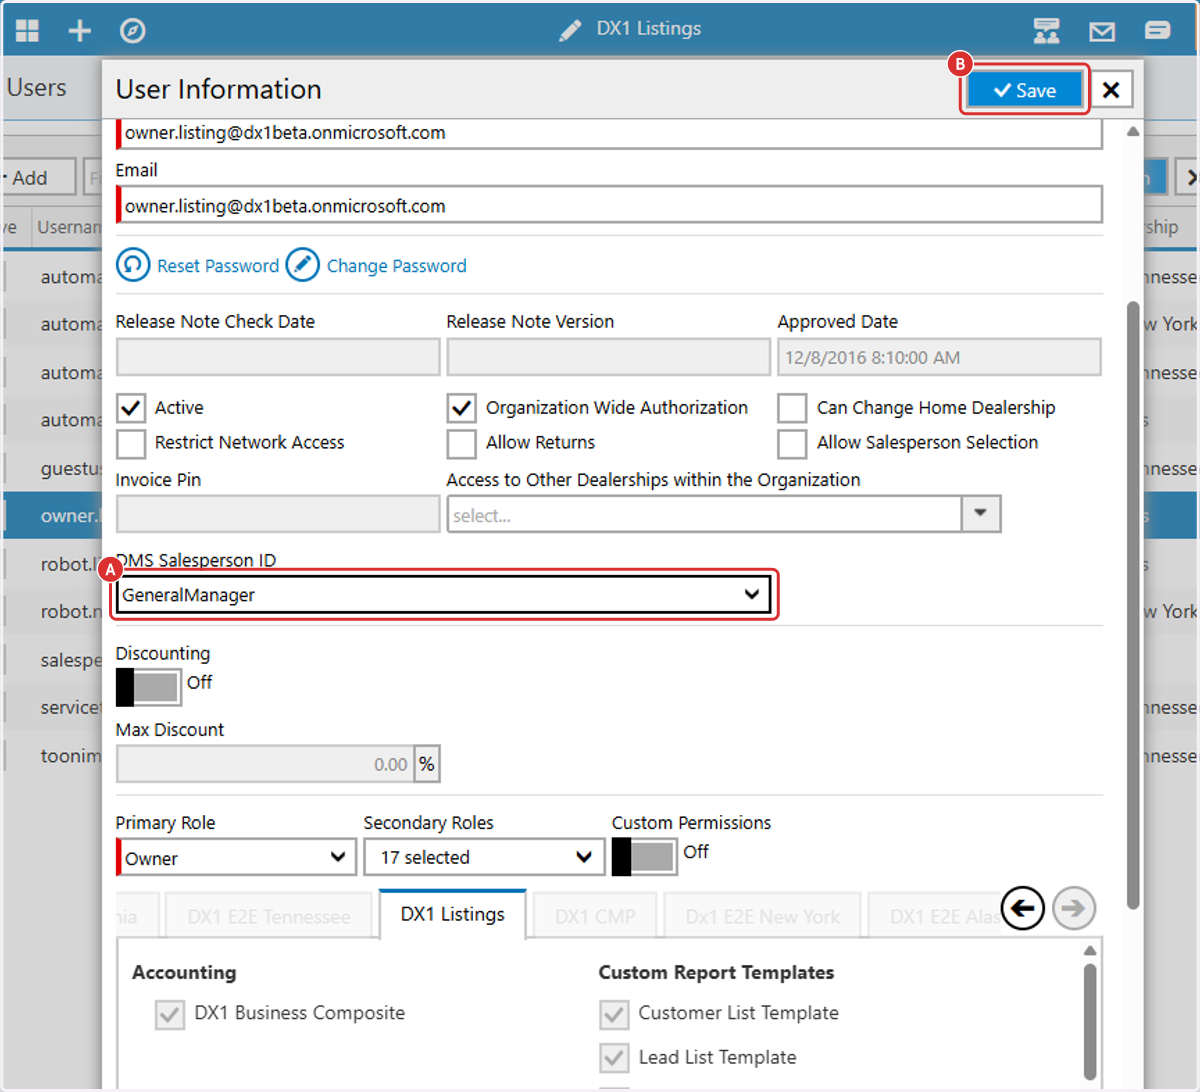Toggle the Active checkbox
The image size is (1200, 1092).
click(131, 408)
